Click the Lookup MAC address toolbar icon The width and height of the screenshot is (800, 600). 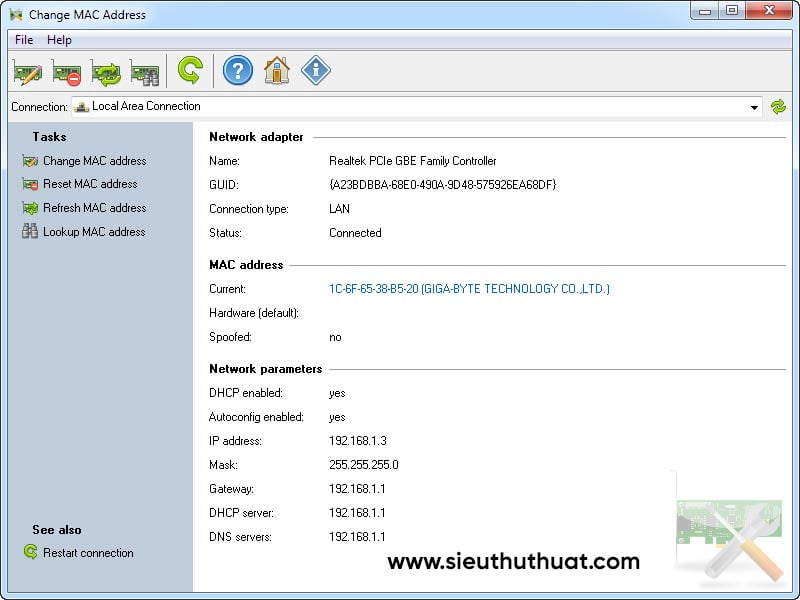144,72
